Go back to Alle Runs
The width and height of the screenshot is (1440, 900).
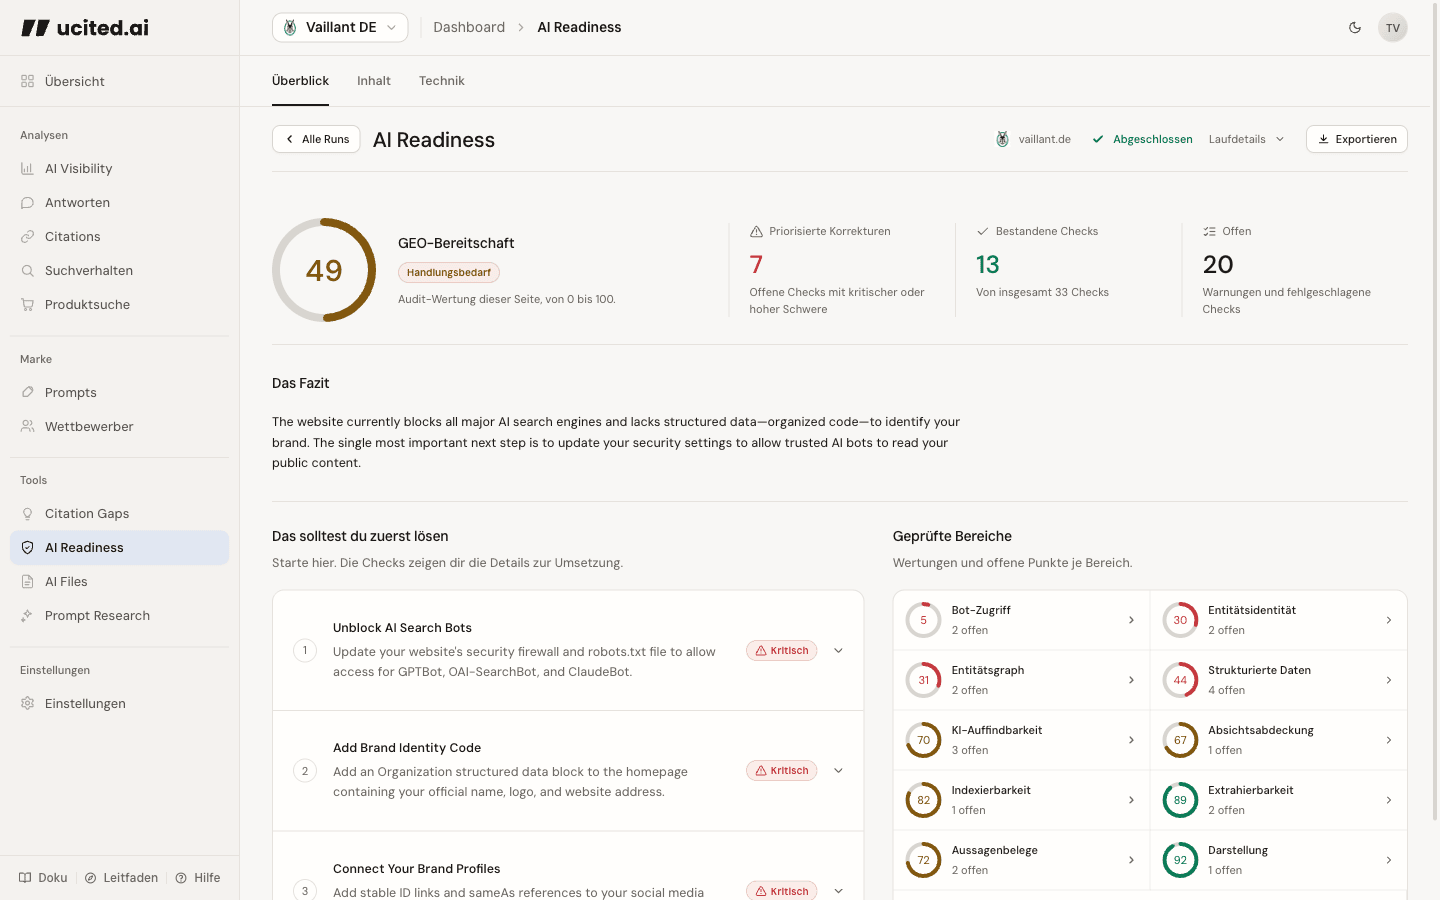click(316, 140)
